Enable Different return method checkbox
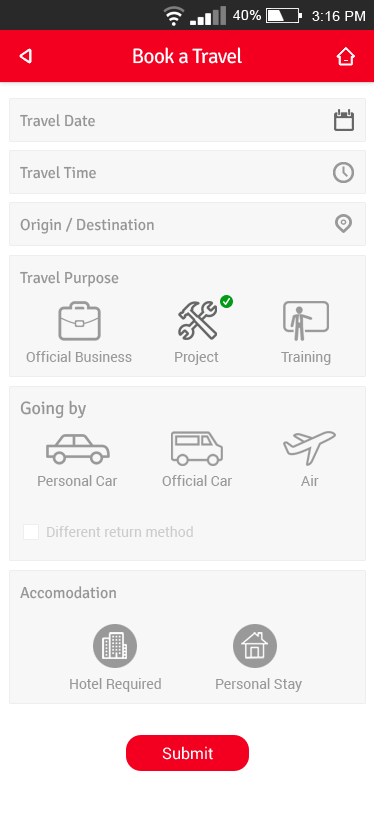 [x=31, y=532]
